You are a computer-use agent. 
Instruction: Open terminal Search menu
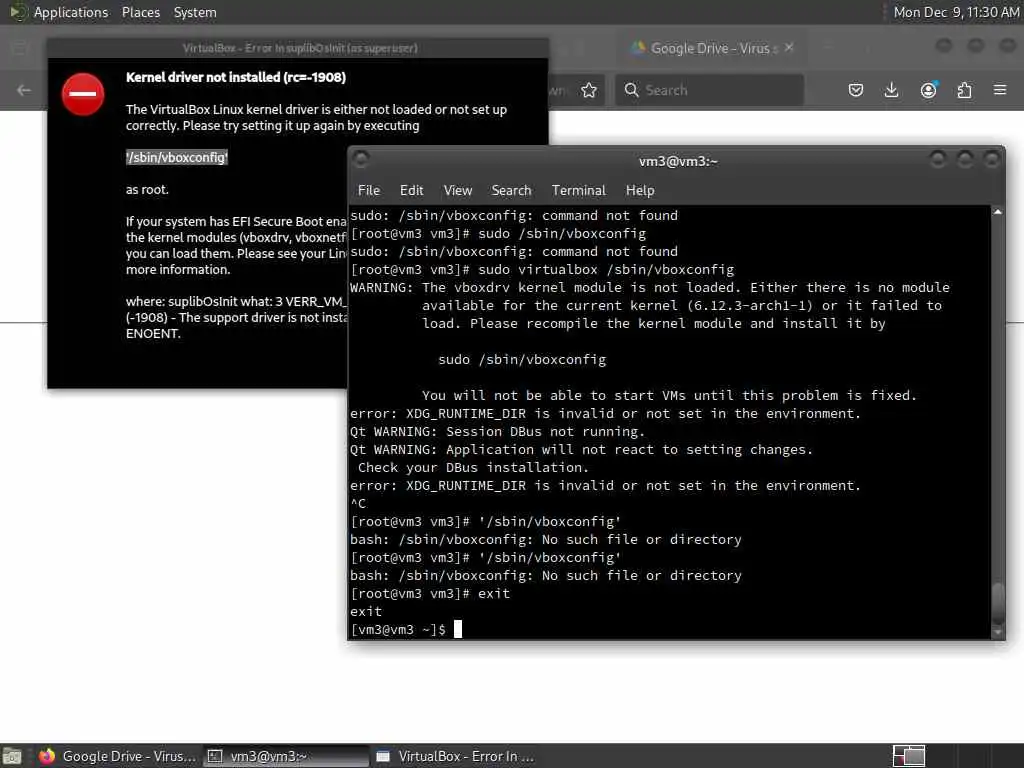tap(511, 190)
